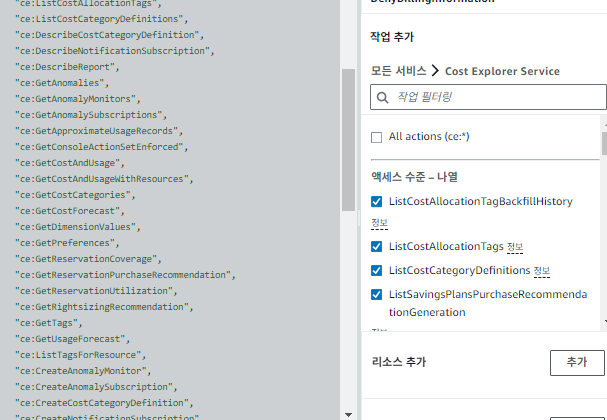The width and height of the screenshot is (607, 420).
Task: Click the search magnifier icon in filter box
Action: [382, 98]
